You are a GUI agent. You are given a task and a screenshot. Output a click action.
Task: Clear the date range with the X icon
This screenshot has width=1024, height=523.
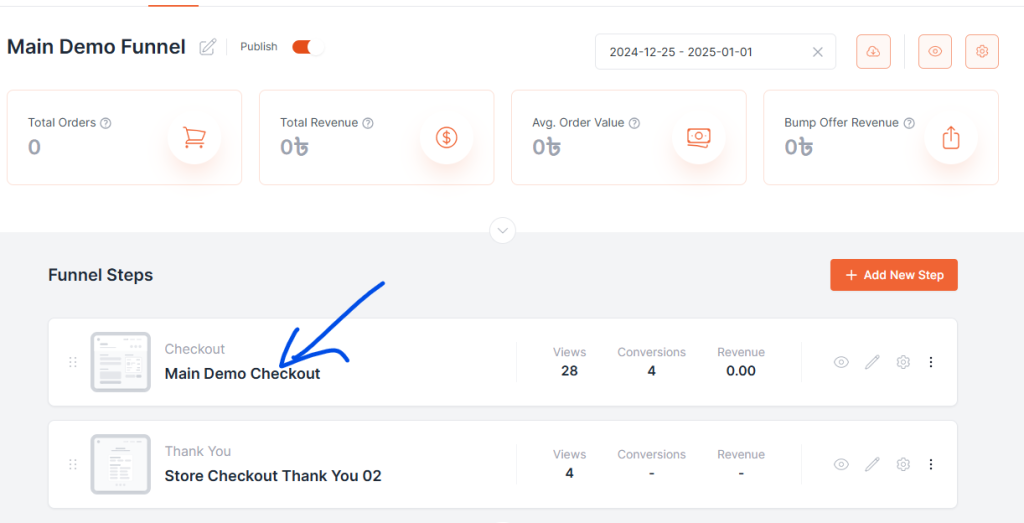click(x=818, y=52)
